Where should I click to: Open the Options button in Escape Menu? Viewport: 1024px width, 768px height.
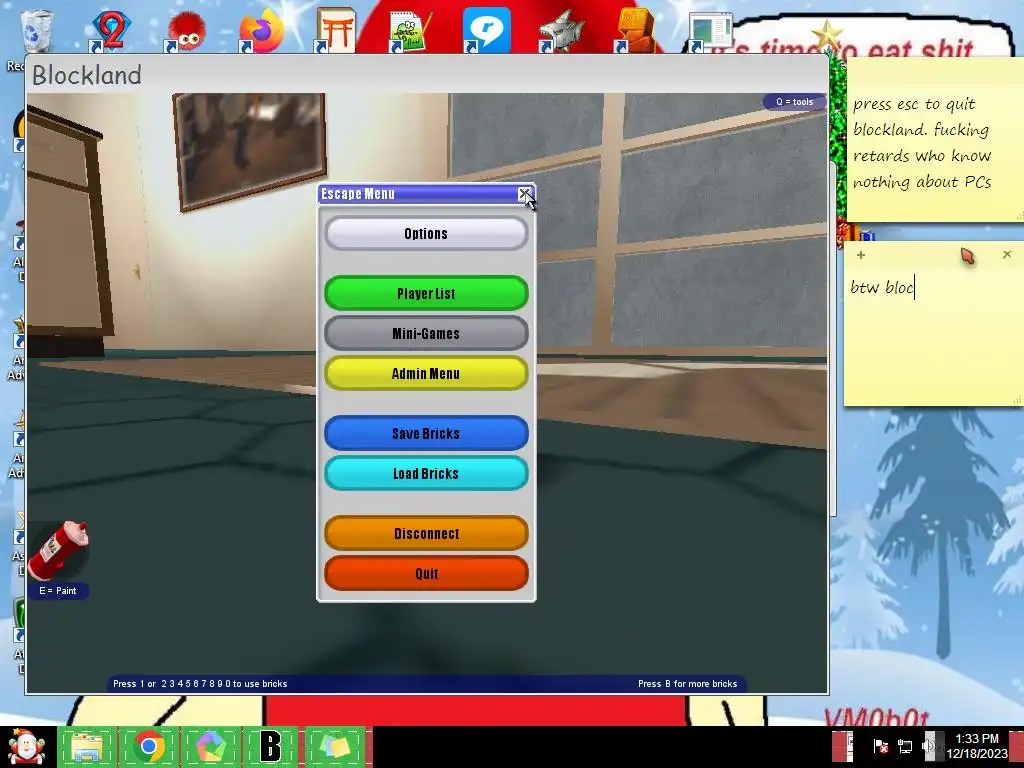pos(426,233)
